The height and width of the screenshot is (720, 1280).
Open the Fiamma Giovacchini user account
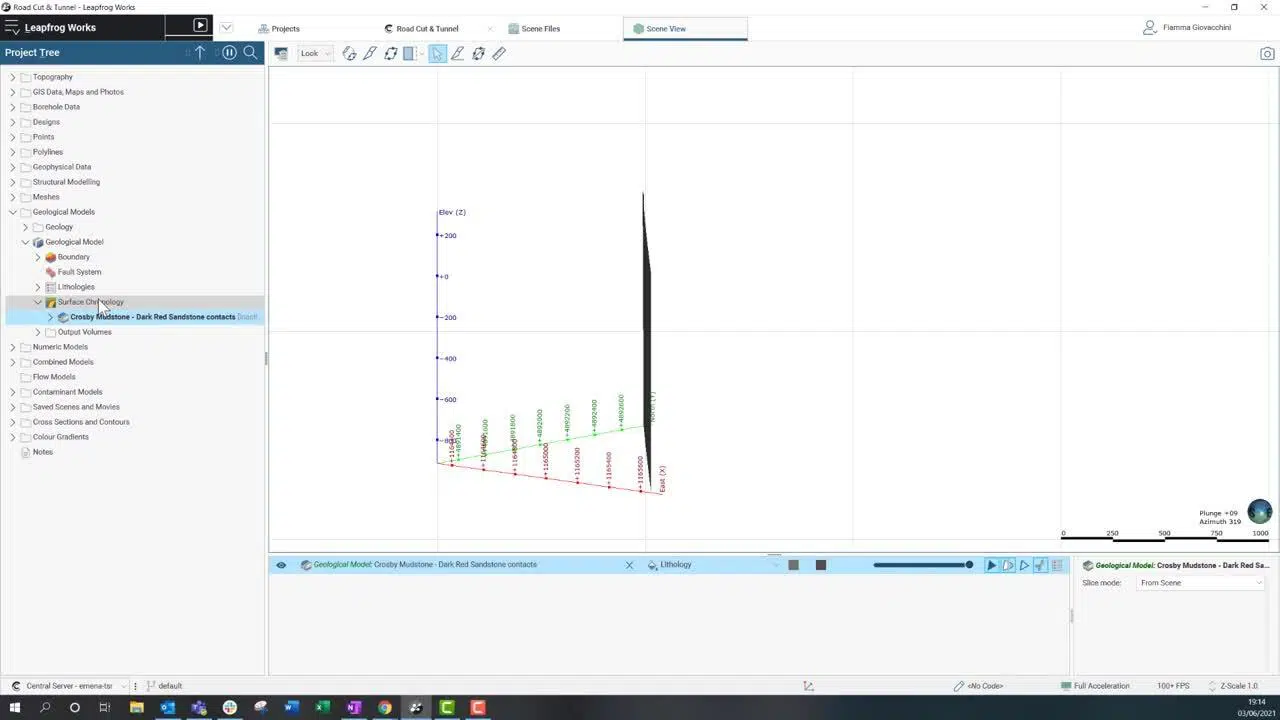pyautogui.click(x=1187, y=27)
